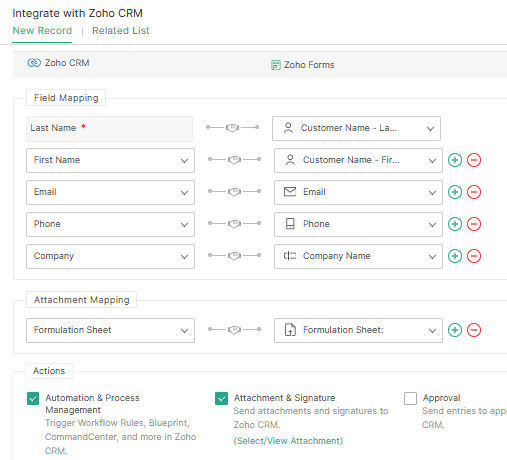The width and height of the screenshot is (507, 460).
Task: Click the Zoho CRM column header text
Action: pyautogui.click(x=67, y=63)
